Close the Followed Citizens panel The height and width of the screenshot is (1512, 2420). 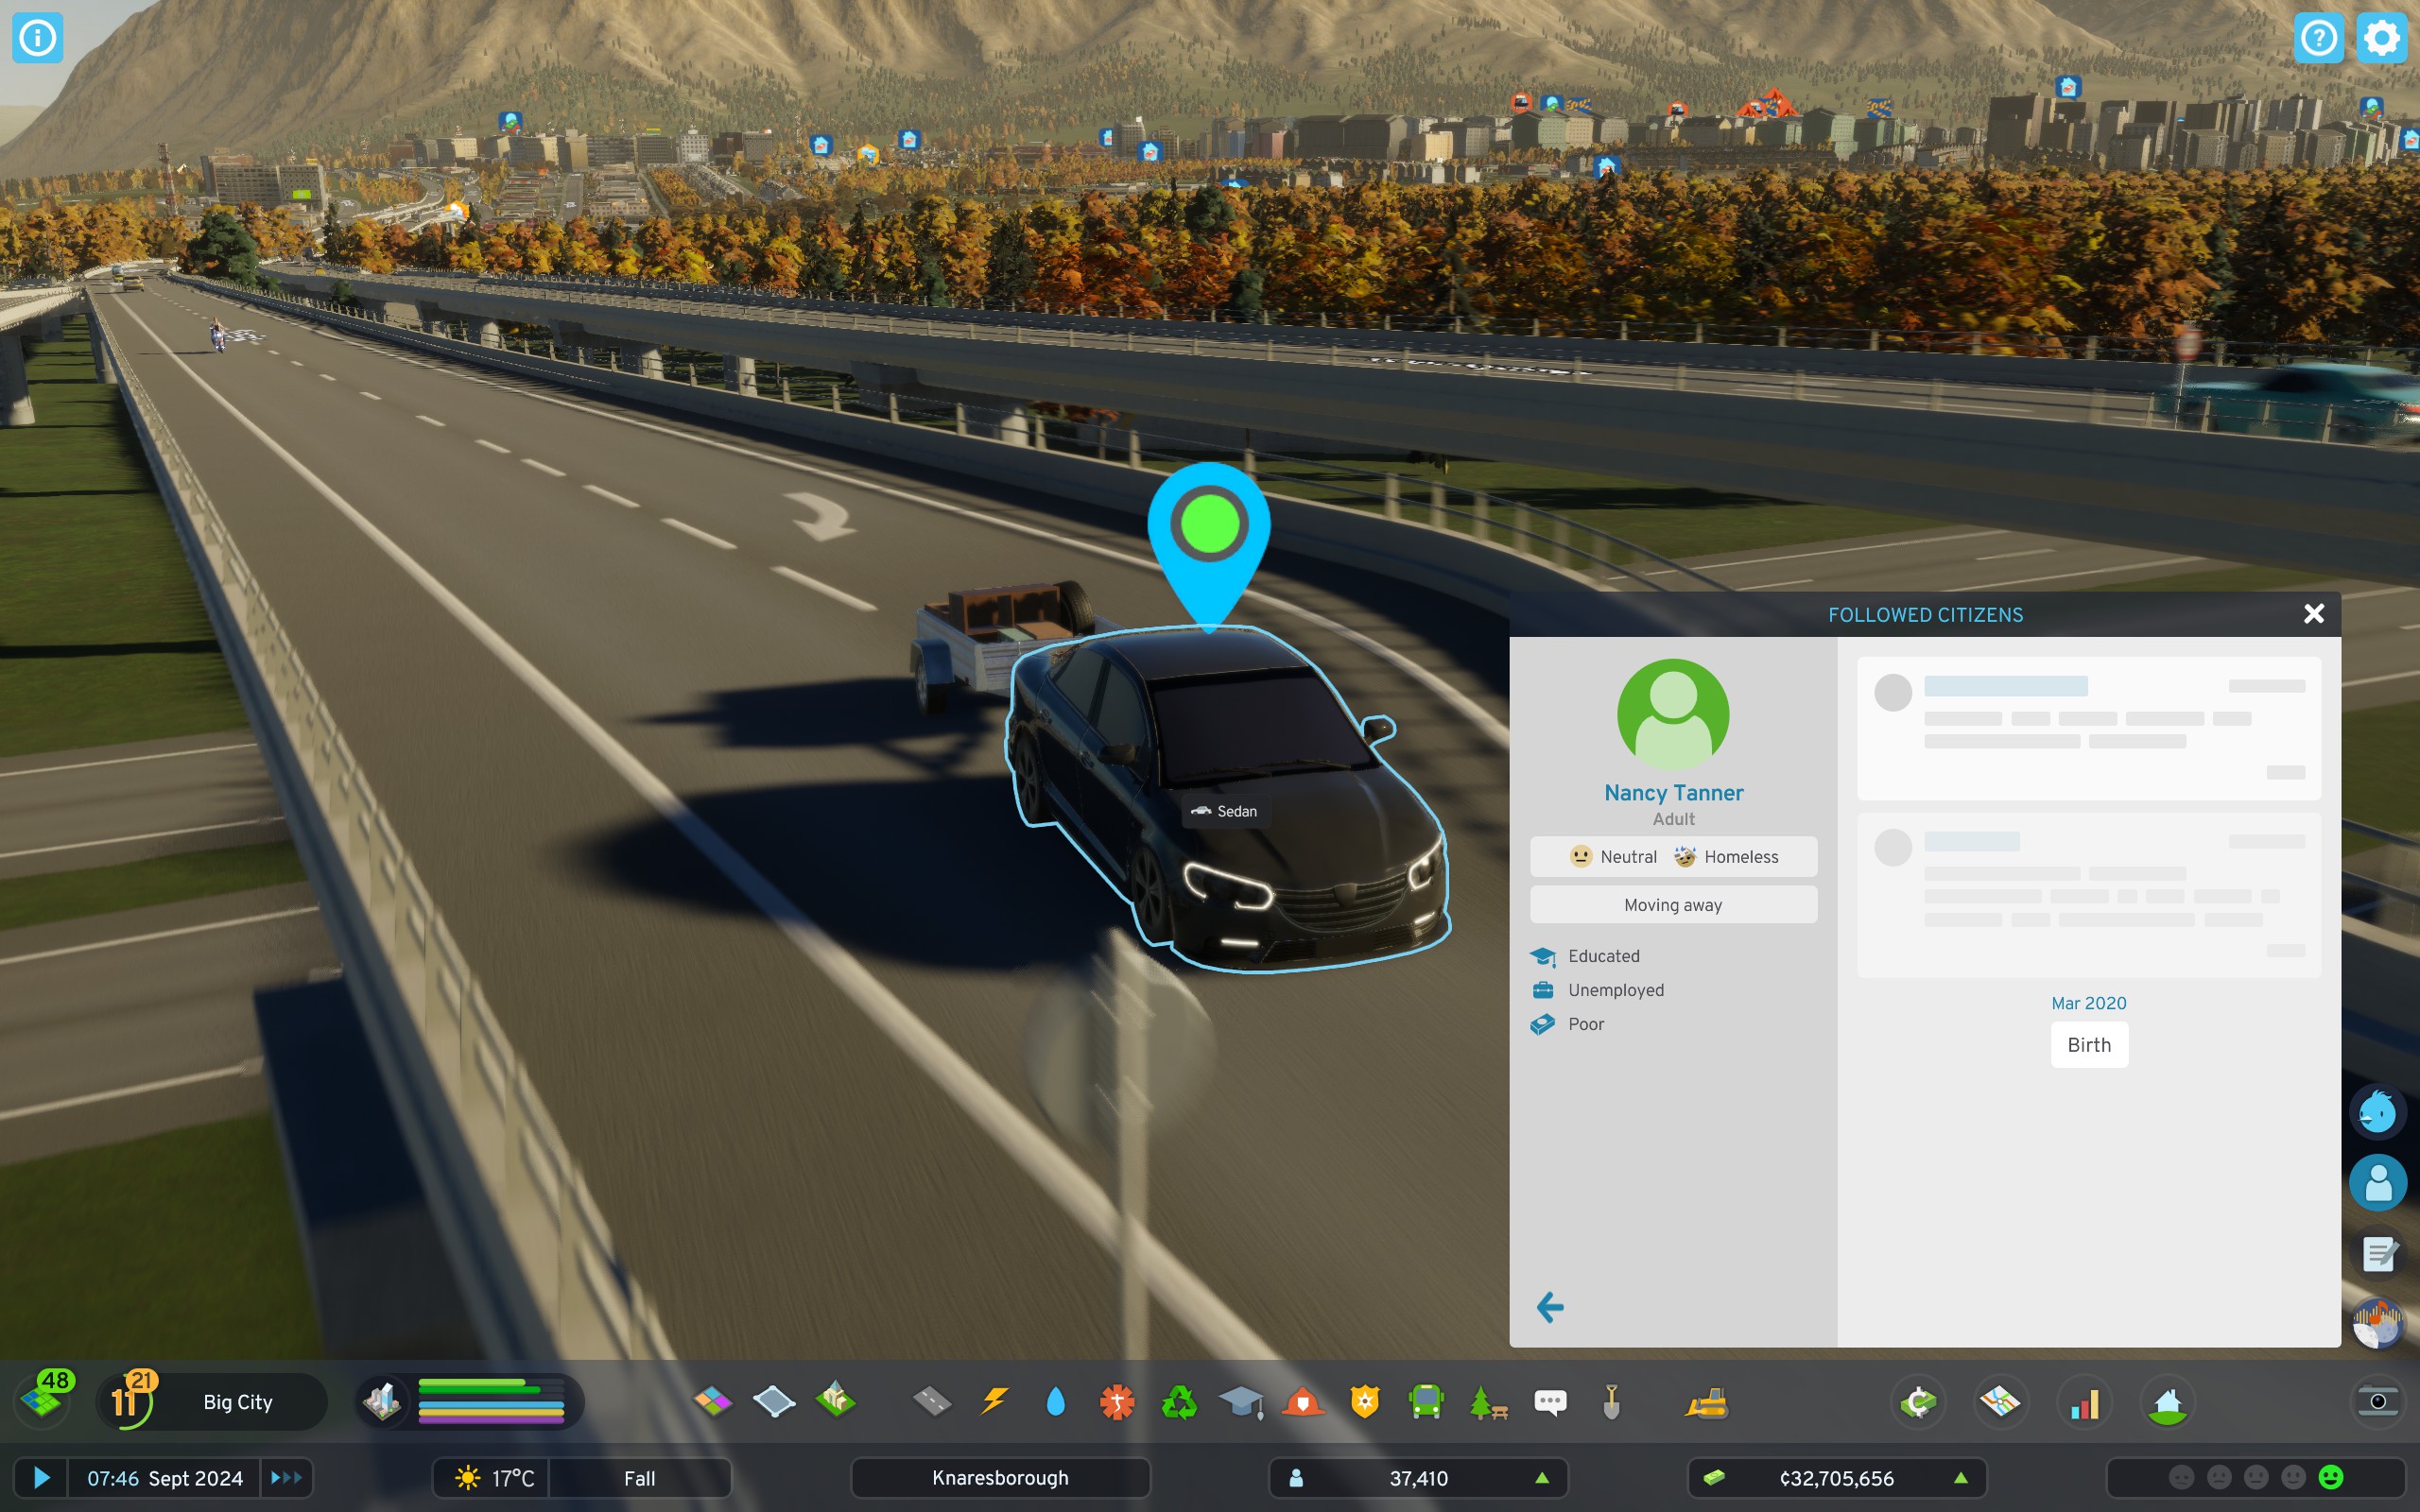pos(2314,614)
